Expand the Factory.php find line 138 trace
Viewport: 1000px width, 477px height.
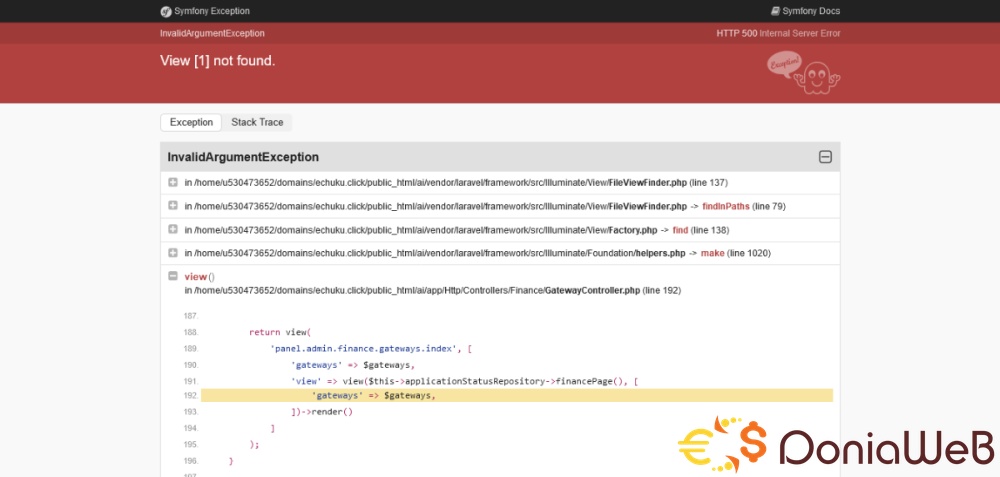pyautogui.click(x=173, y=229)
